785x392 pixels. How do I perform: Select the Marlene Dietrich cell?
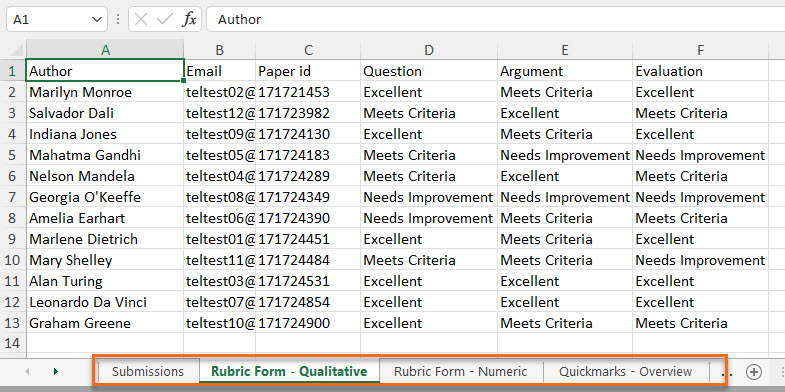pos(105,239)
